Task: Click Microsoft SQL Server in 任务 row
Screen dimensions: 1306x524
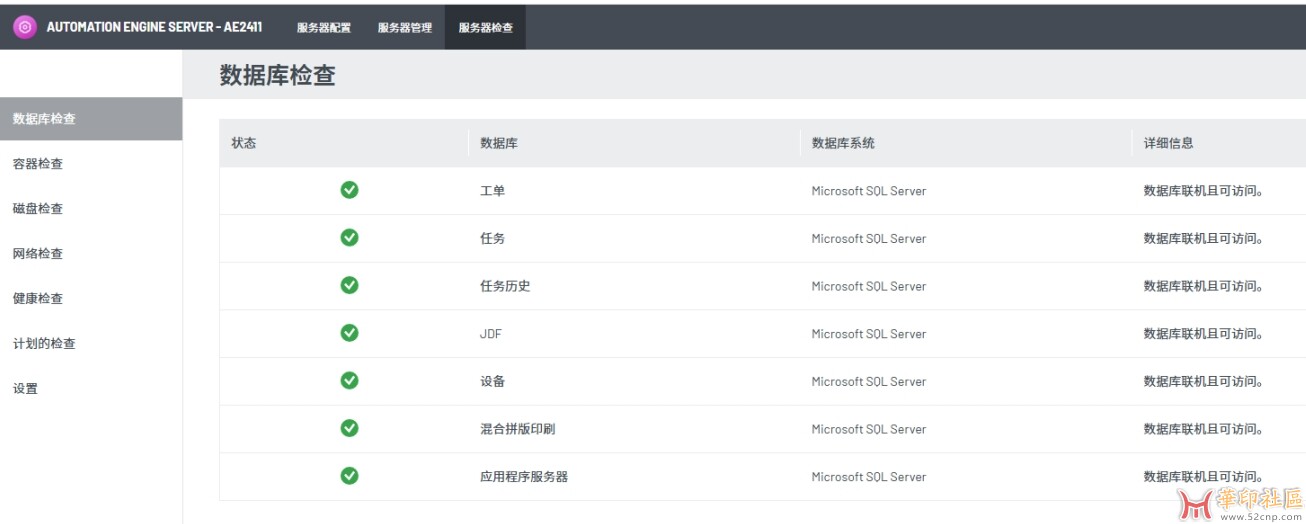Action: [x=869, y=239]
